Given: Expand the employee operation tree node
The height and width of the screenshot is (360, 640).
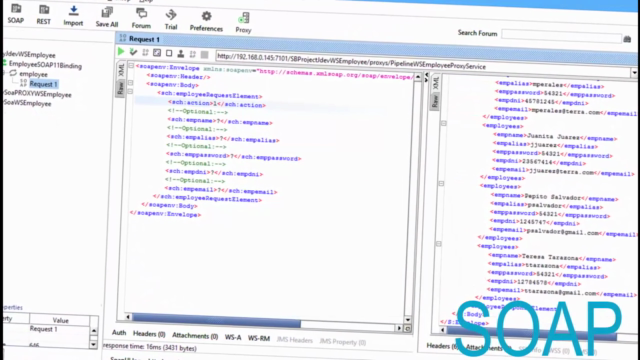Looking at the screenshot, I should (4, 73).
